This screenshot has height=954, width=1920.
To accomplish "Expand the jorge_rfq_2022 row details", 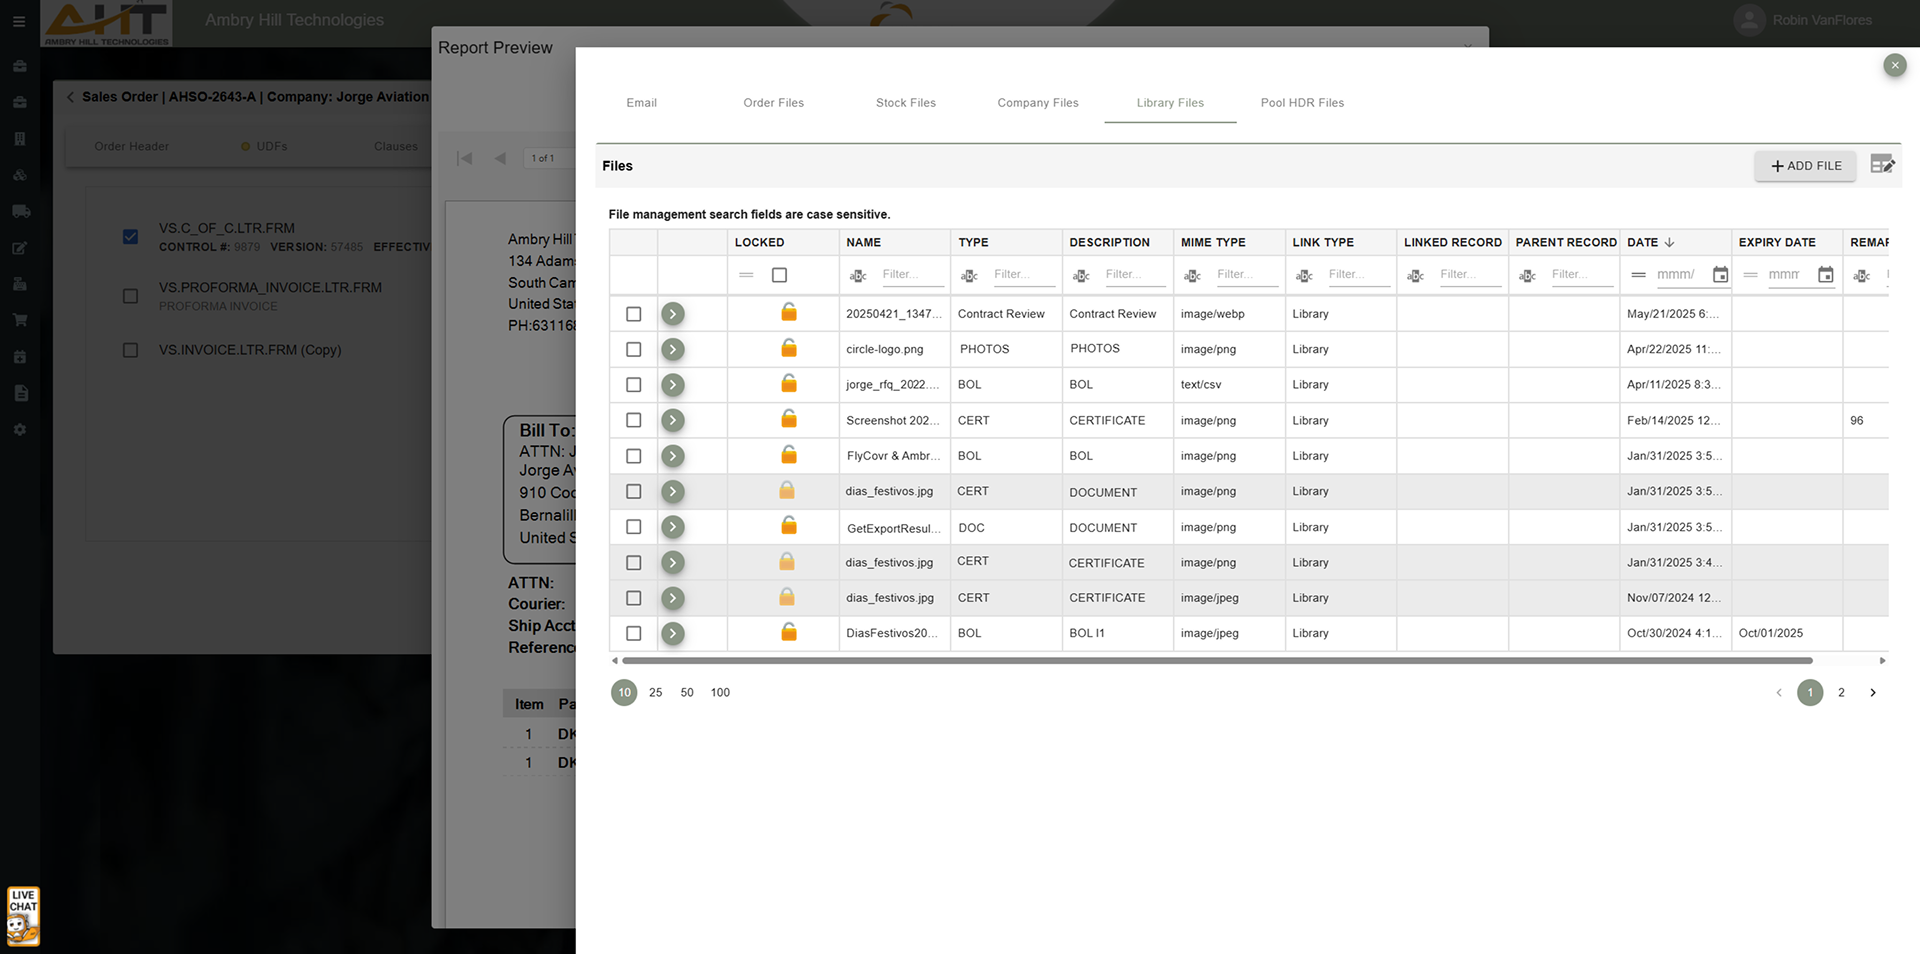I will click(673, 385).
